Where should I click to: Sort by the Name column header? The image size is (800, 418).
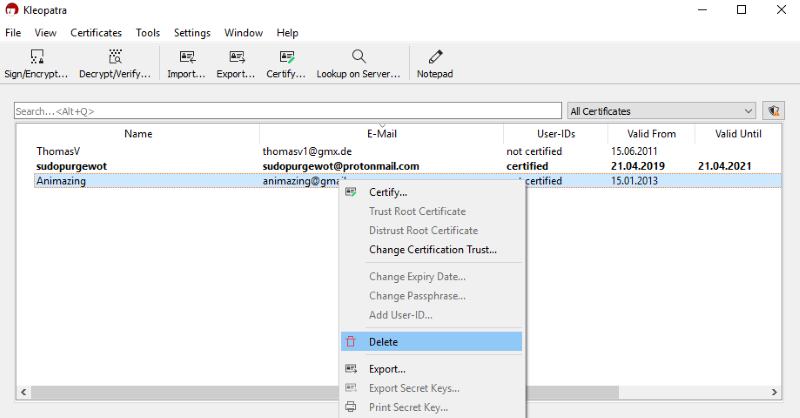point(138,134)
